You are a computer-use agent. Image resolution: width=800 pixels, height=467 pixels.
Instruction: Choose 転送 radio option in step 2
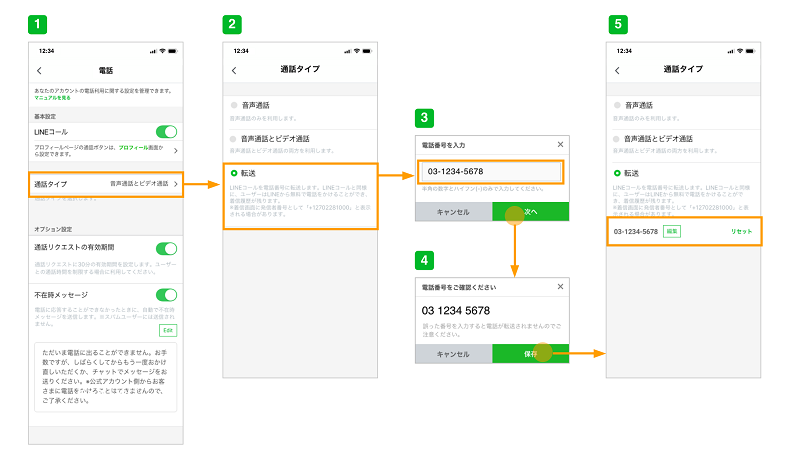point(234,173)
